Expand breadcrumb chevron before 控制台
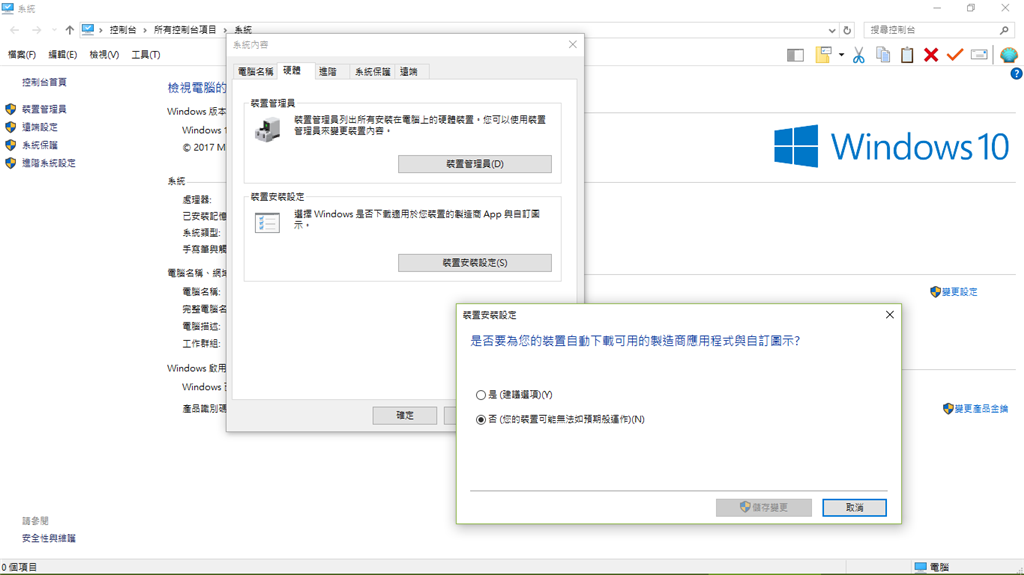 [101, 30]
